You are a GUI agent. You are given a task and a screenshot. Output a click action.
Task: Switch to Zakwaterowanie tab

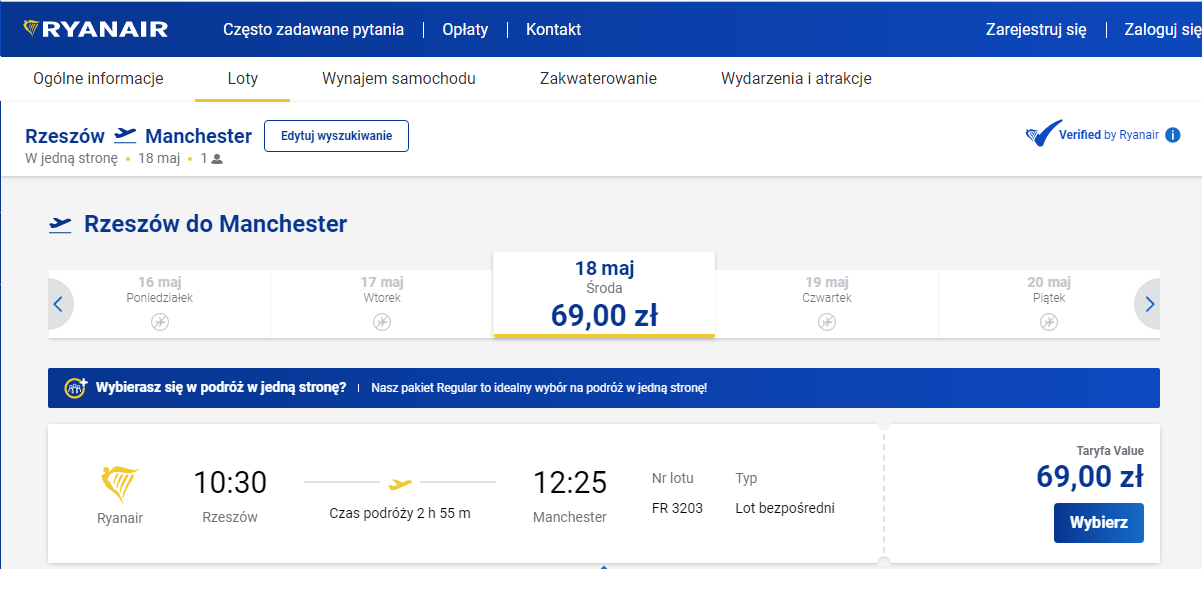coord(598,79)
